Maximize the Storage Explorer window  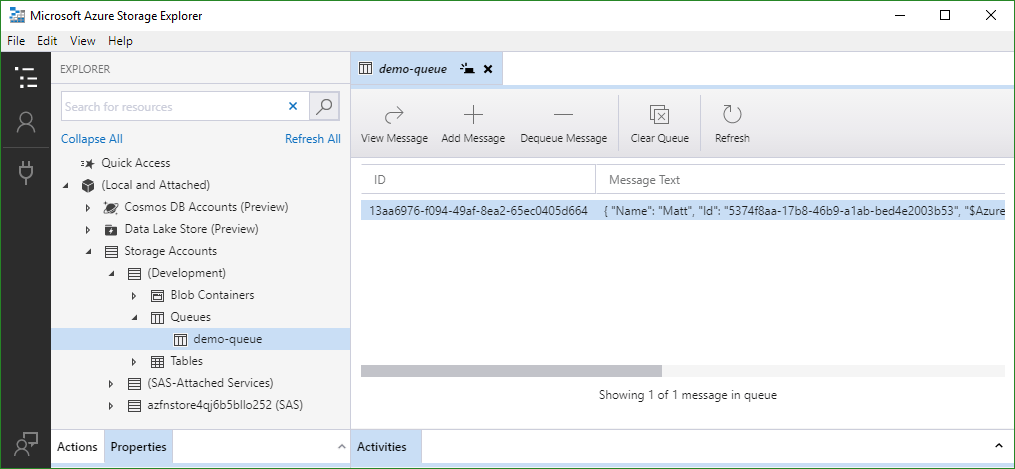945,16
